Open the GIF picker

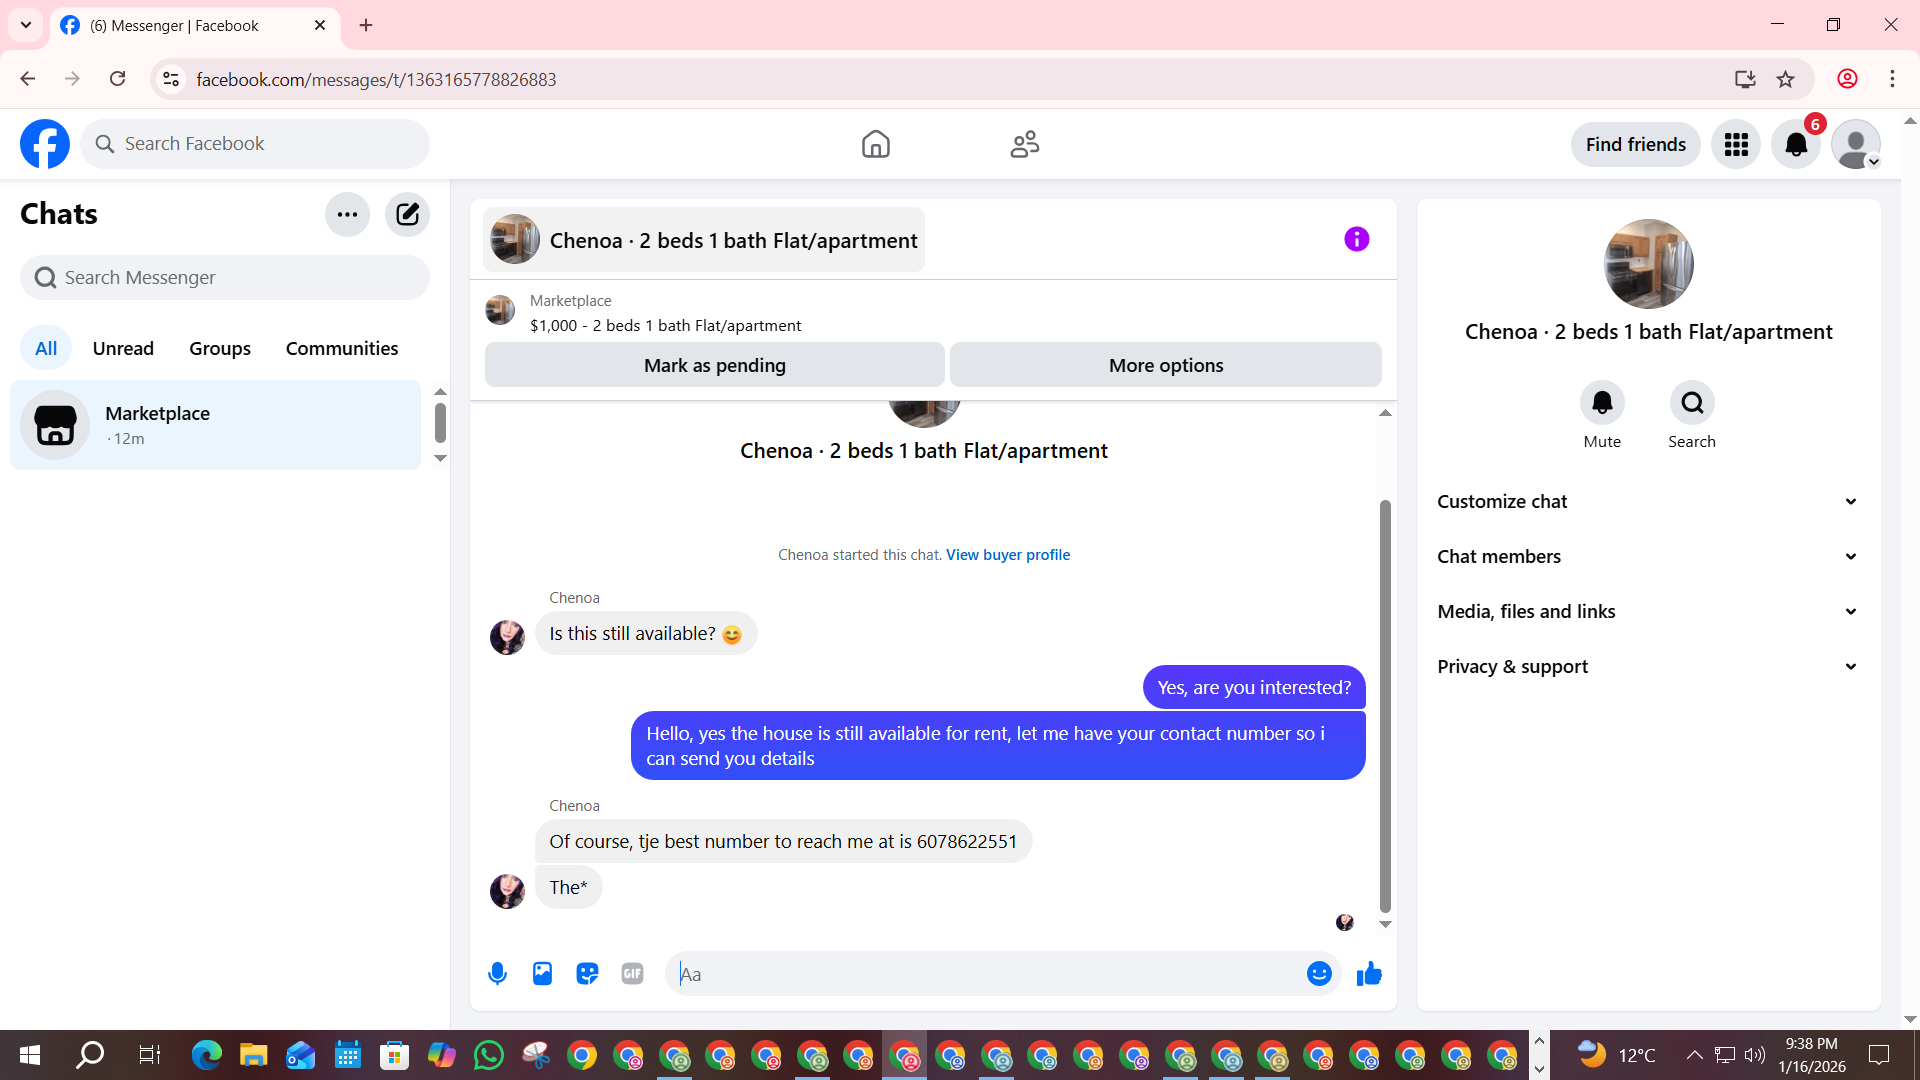(x=632, y=973)
